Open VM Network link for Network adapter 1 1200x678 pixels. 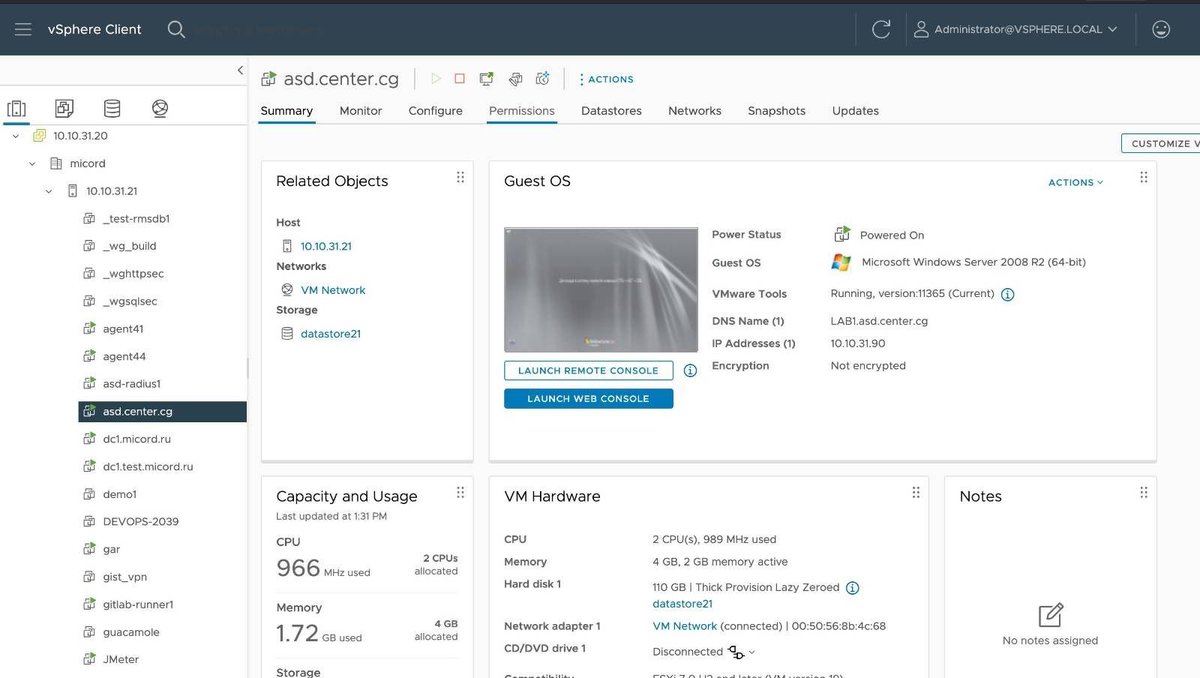point(685,627)
